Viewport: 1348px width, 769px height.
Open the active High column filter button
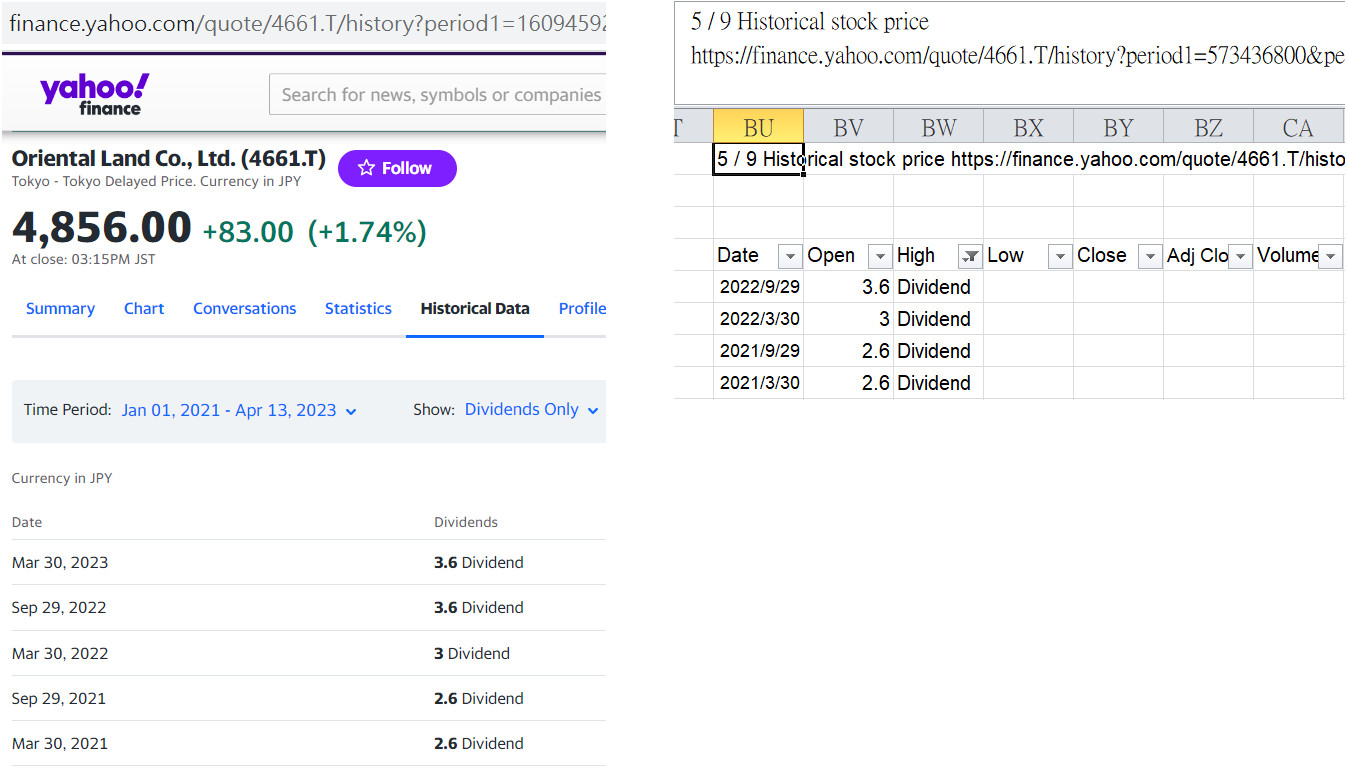coord(970,257)
